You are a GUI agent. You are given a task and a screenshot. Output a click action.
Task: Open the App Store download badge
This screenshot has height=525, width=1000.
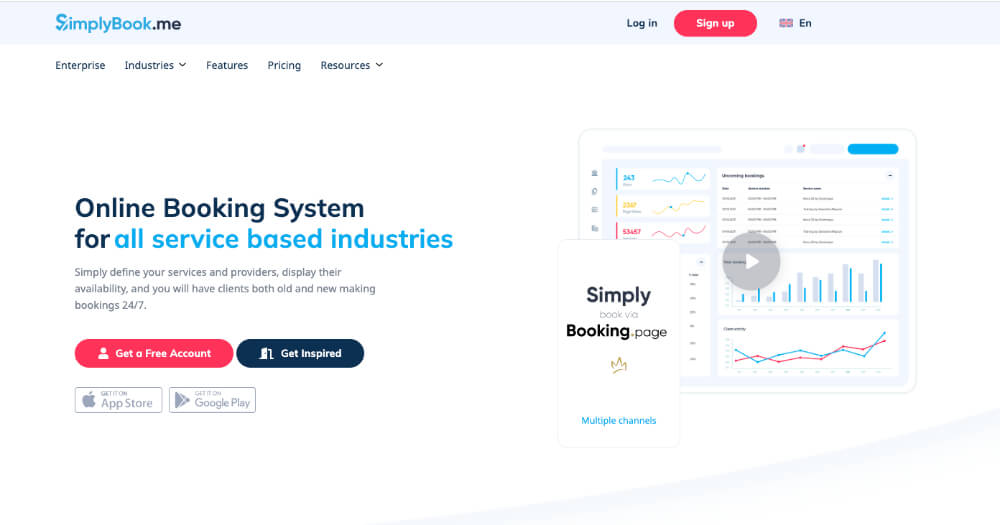pos(118,400)
